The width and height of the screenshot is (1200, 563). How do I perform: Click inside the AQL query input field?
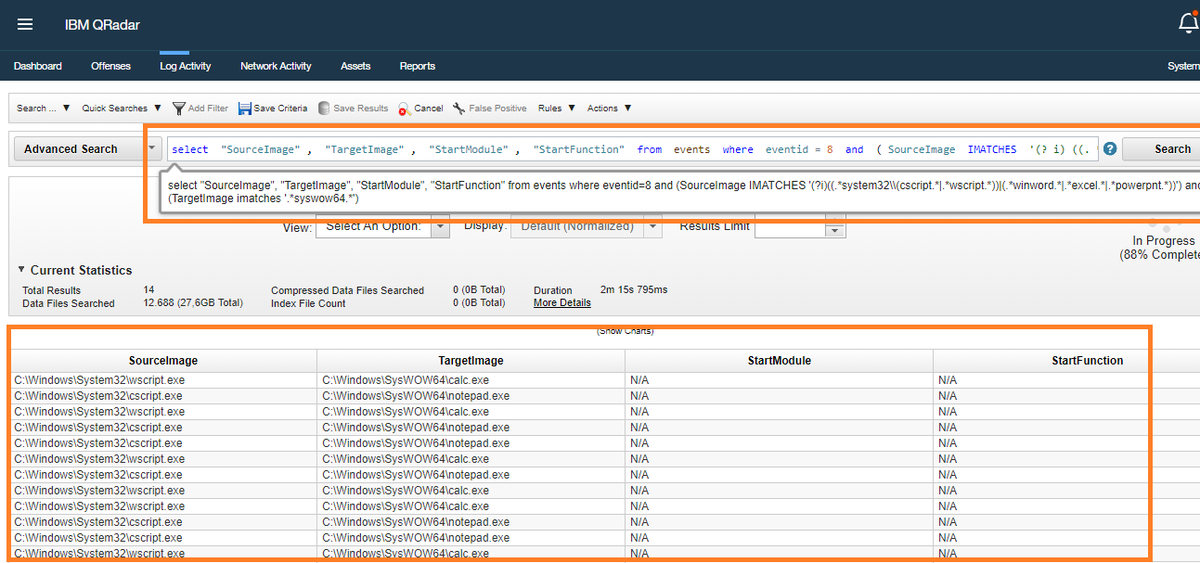coord(632,149)
